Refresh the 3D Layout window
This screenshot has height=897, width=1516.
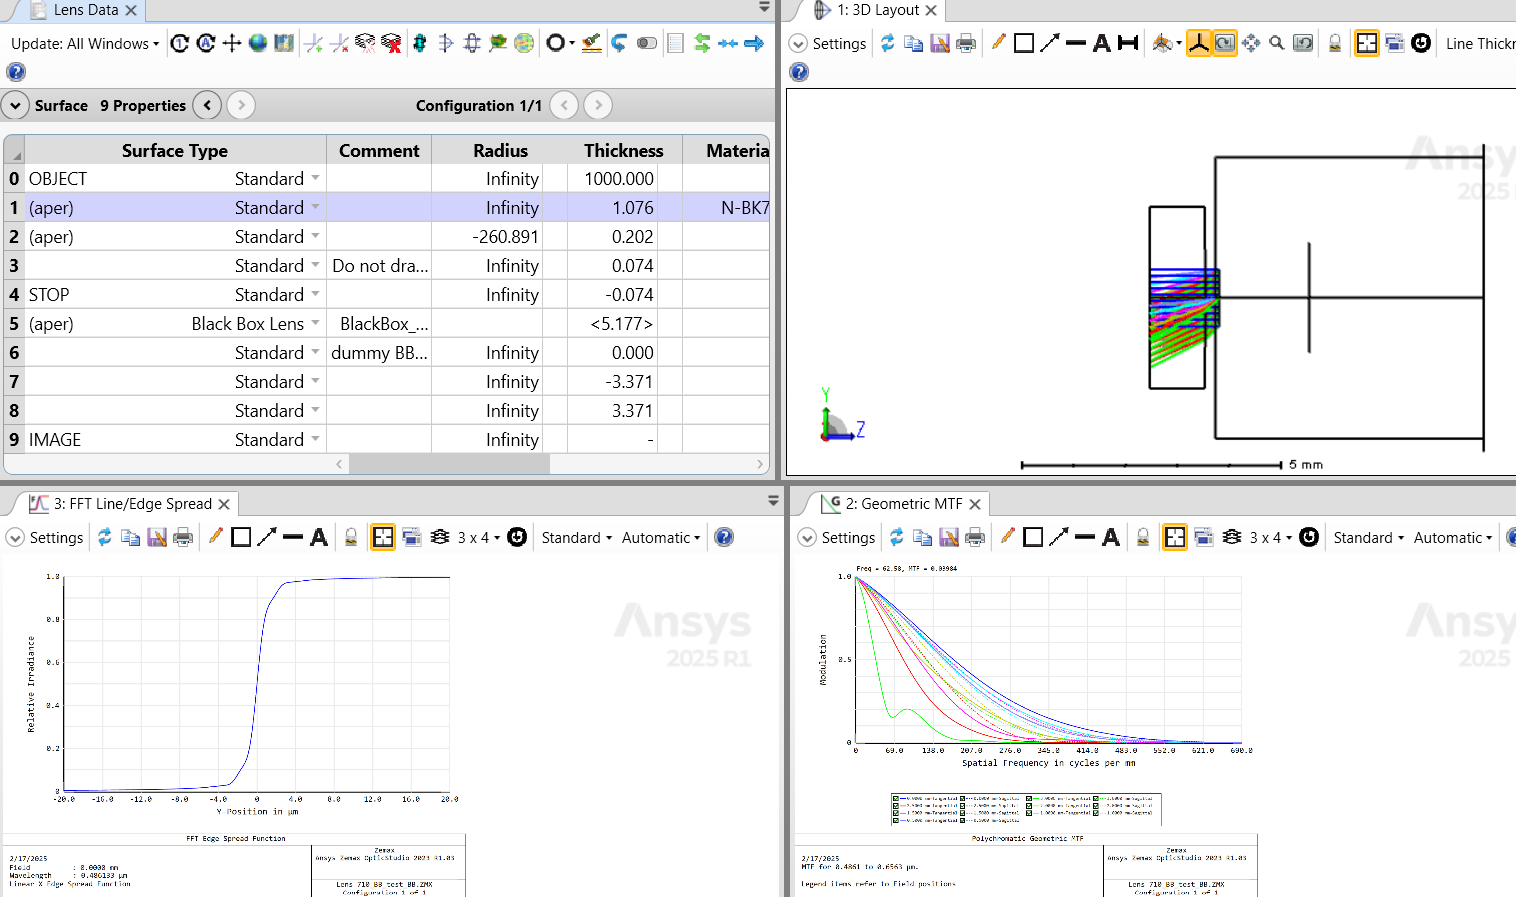coord(888,43)
